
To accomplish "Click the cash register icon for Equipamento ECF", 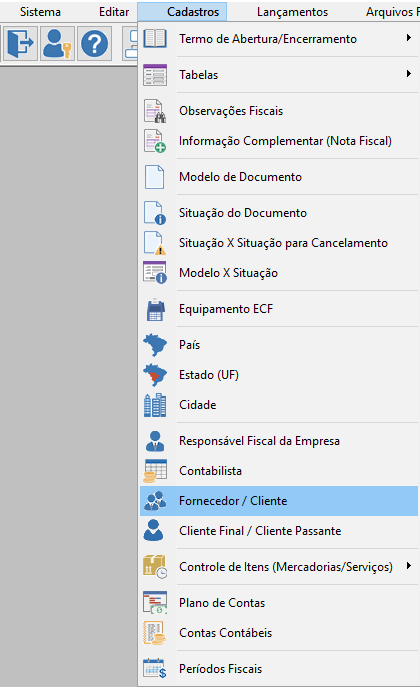I will tap(155, 309).
